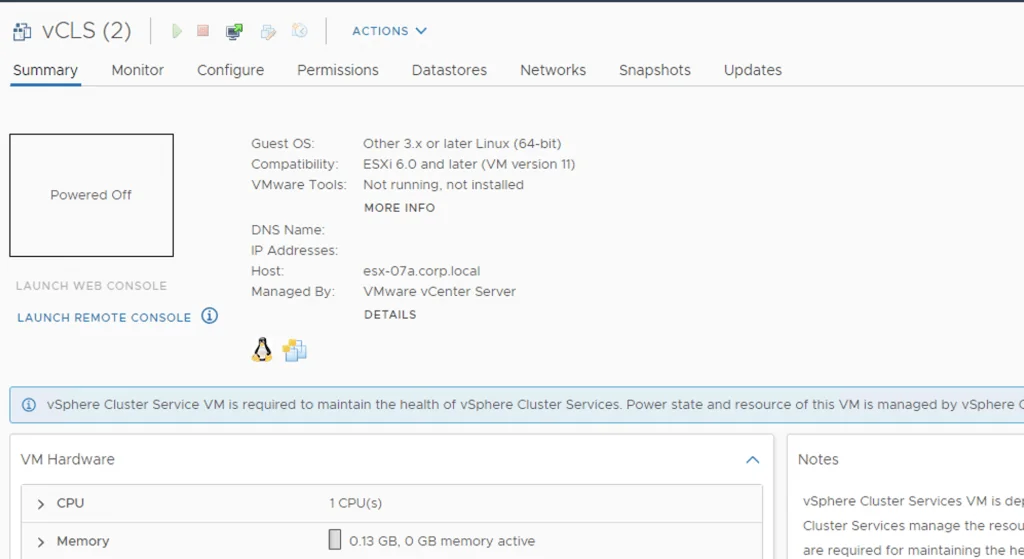Screen dimensions: 1024x559
Task: Click the Powered Off console thumbnail
Action: [91, 195]
